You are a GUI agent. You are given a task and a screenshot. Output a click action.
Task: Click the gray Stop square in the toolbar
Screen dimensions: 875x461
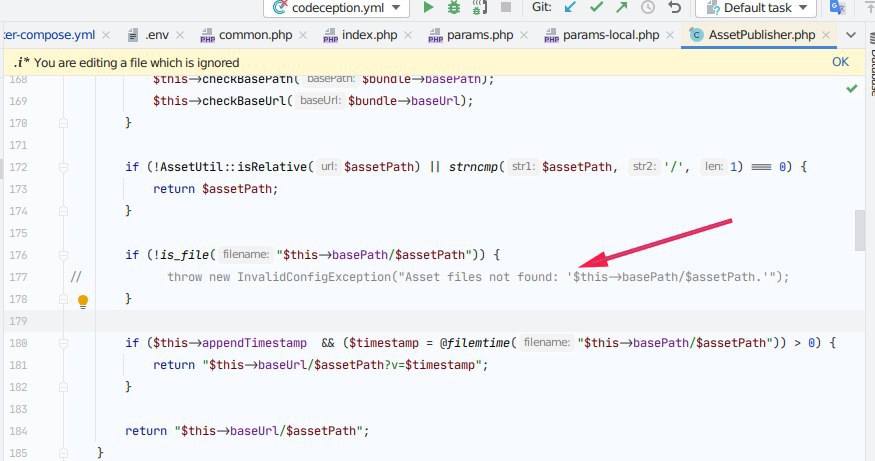click(506, 7)
